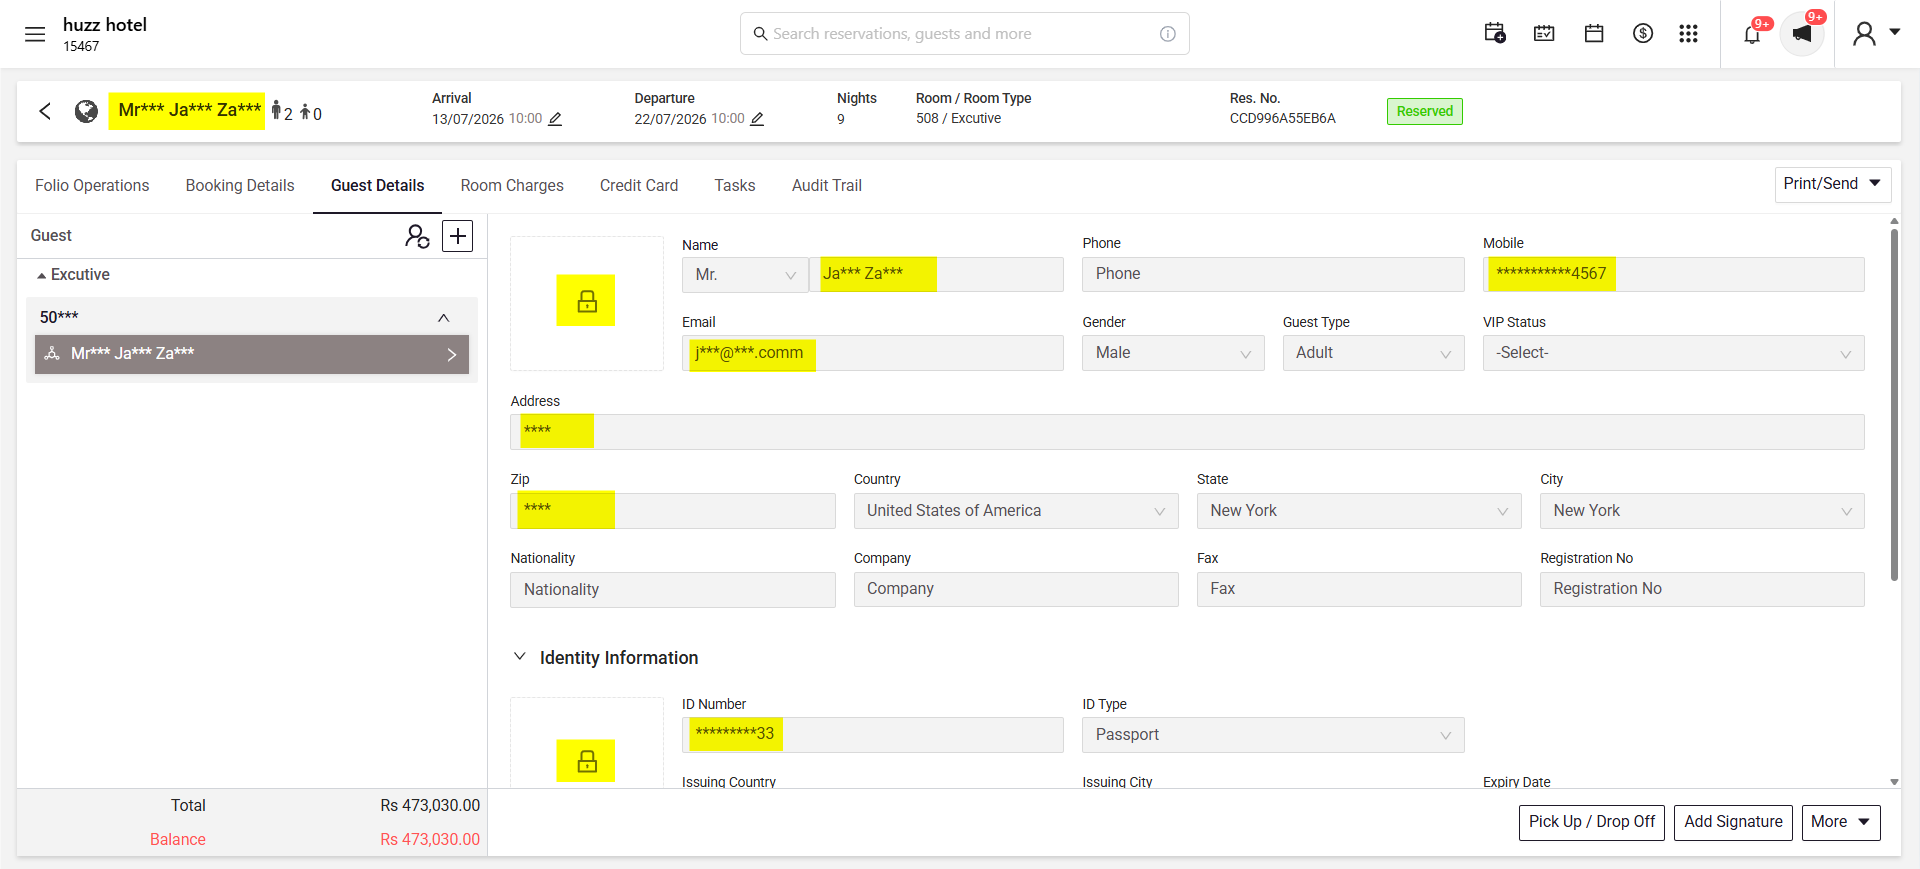This screenshot has width=1920, height=869.
Task: Click the search info icon
Action: [x=1167, y=34]
